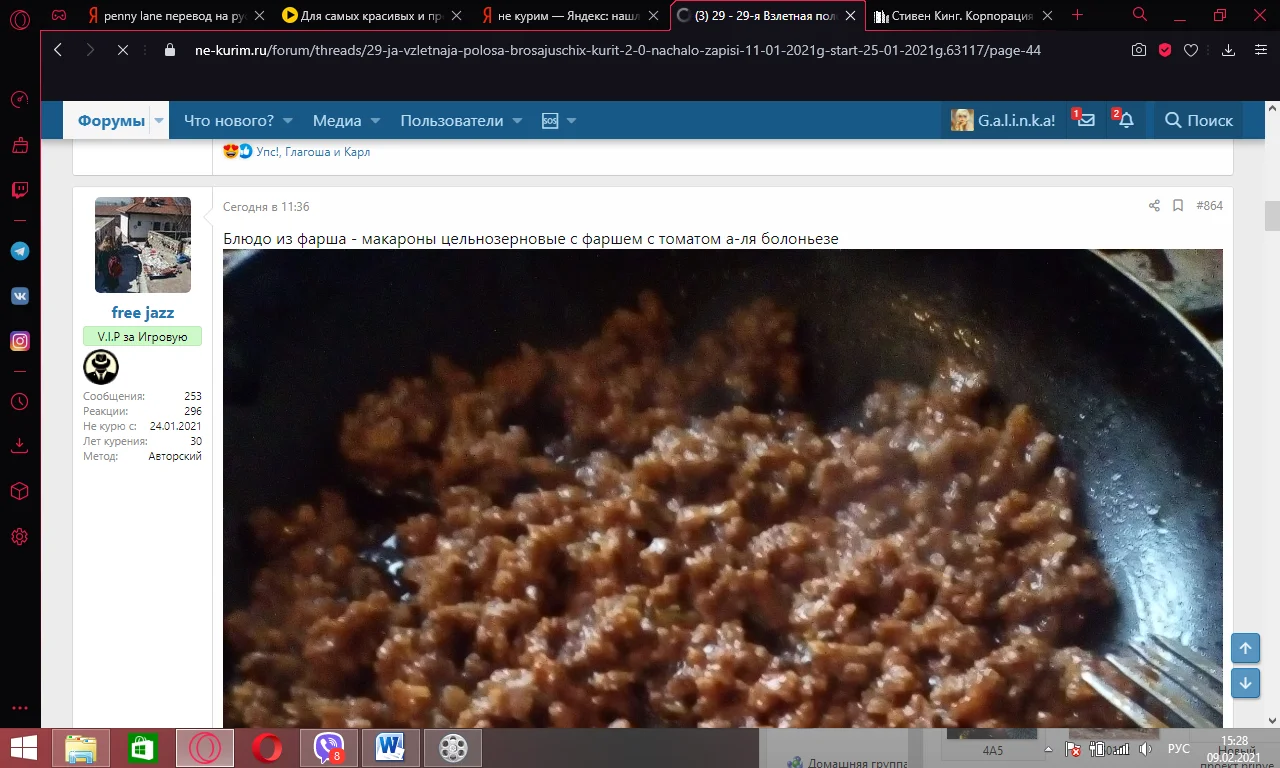Take a snapshot with the camera icon
1280x768 pixels.
click(1139, 48)
